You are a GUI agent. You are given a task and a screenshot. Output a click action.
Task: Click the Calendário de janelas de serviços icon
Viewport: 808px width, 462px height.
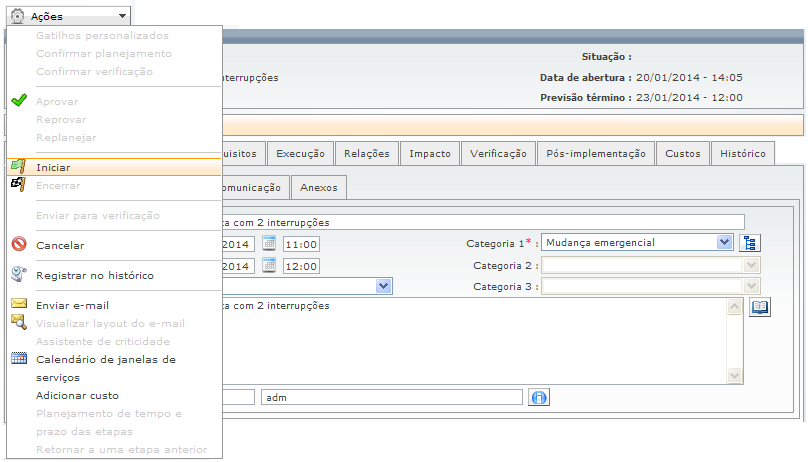(x=18, y=359)
